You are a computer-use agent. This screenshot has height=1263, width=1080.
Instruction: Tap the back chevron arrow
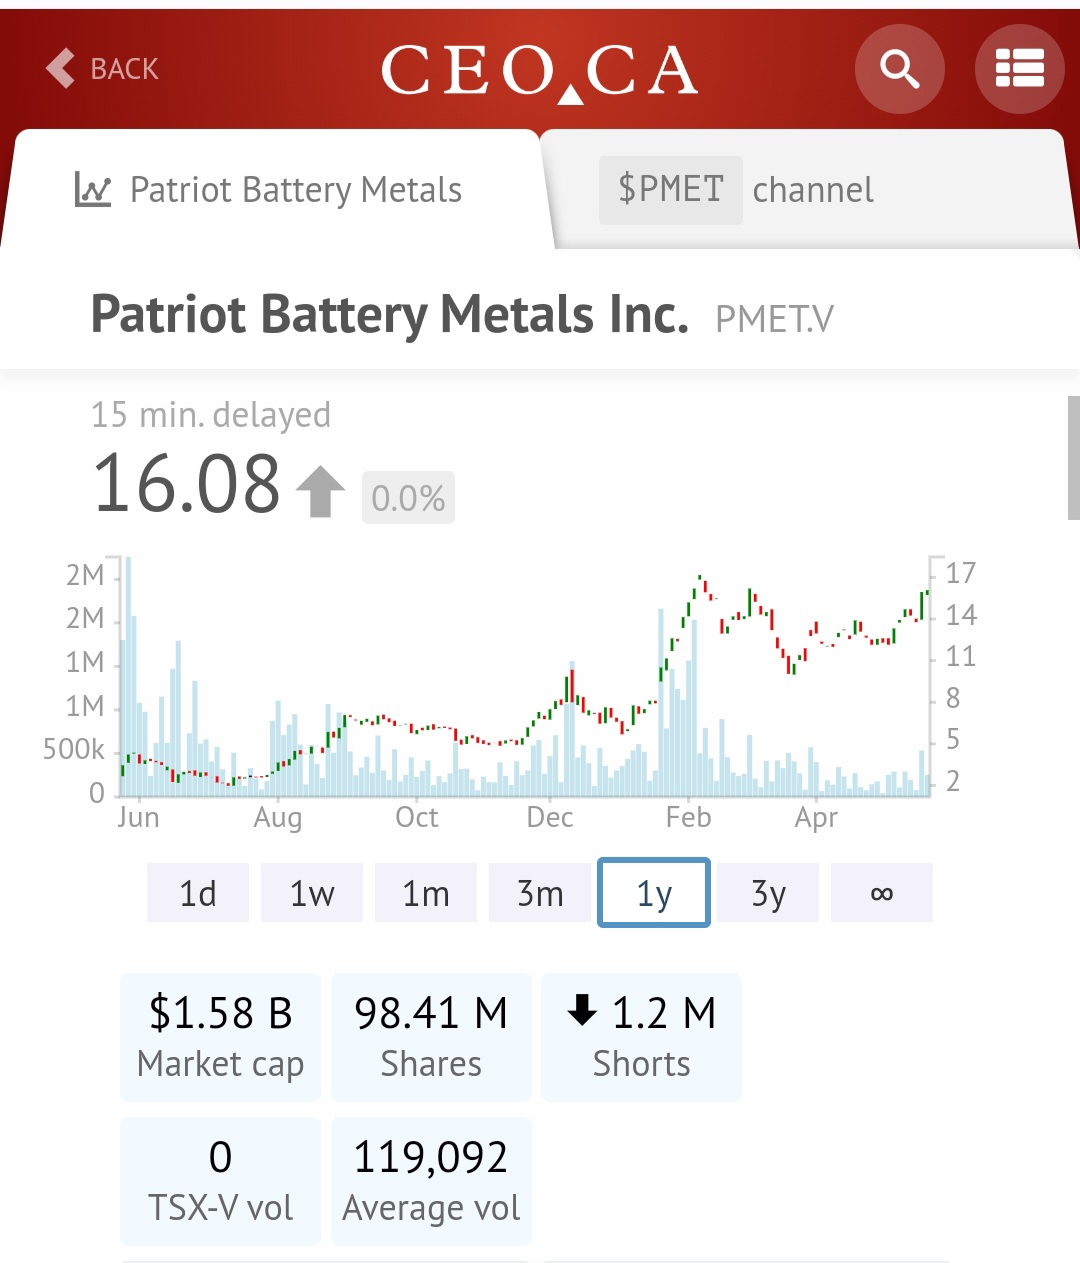[x=61, y=68]
